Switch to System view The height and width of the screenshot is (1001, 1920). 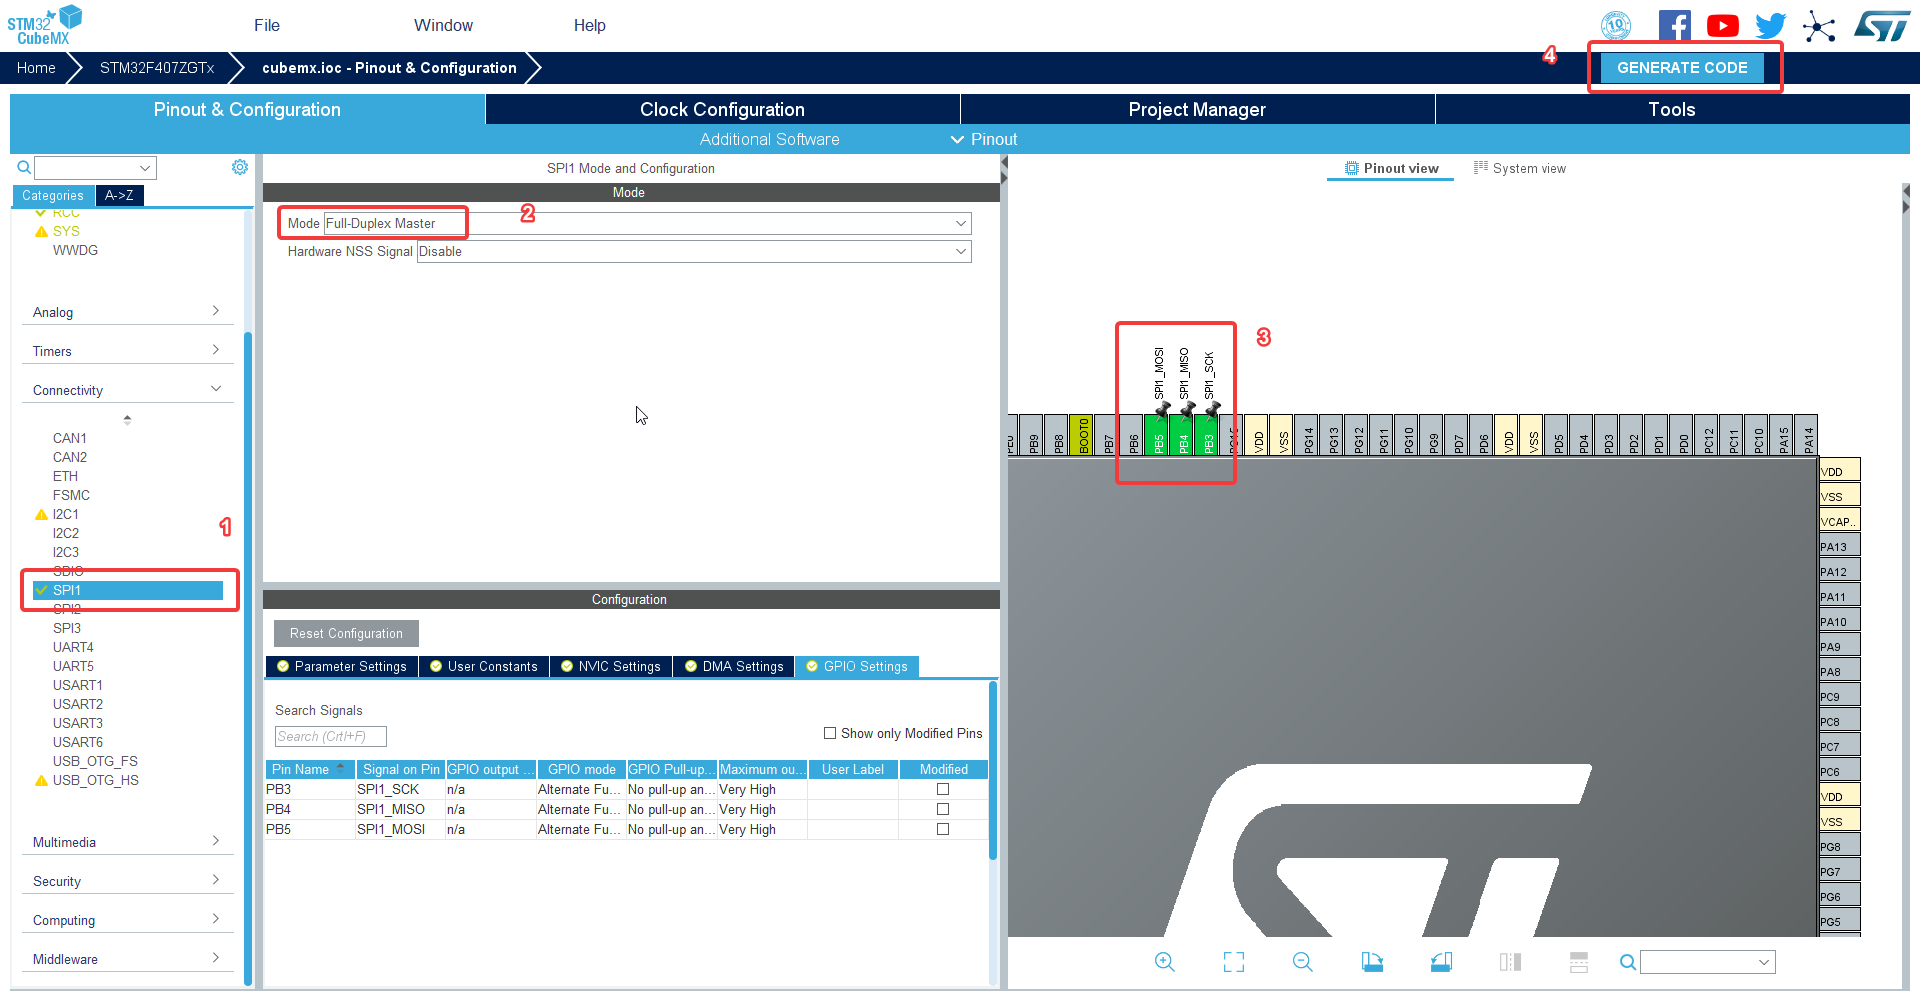[1520, 168]
